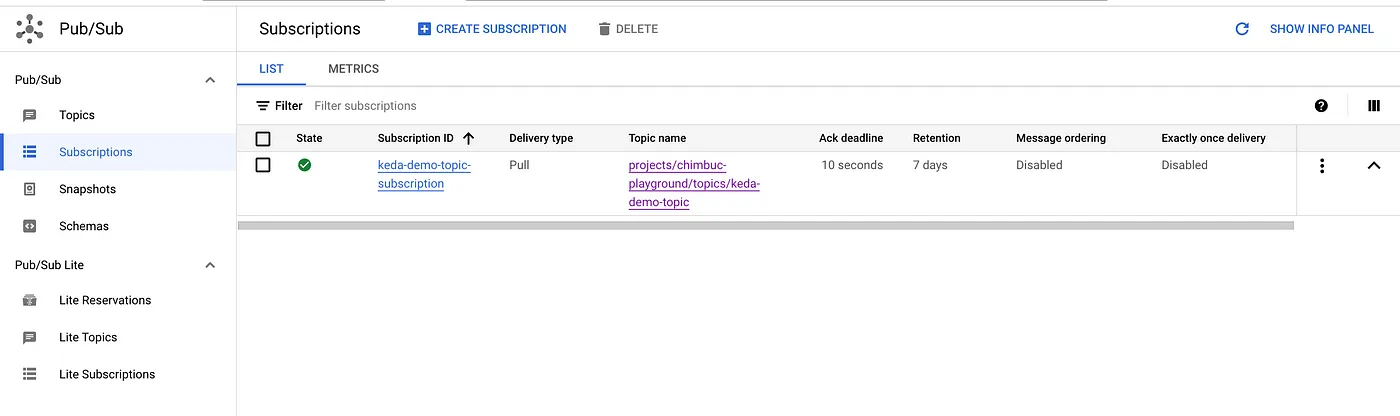Viewport: 1400px width, 416px height.
Task: Click the Filter icon
Action: (263, 105)
